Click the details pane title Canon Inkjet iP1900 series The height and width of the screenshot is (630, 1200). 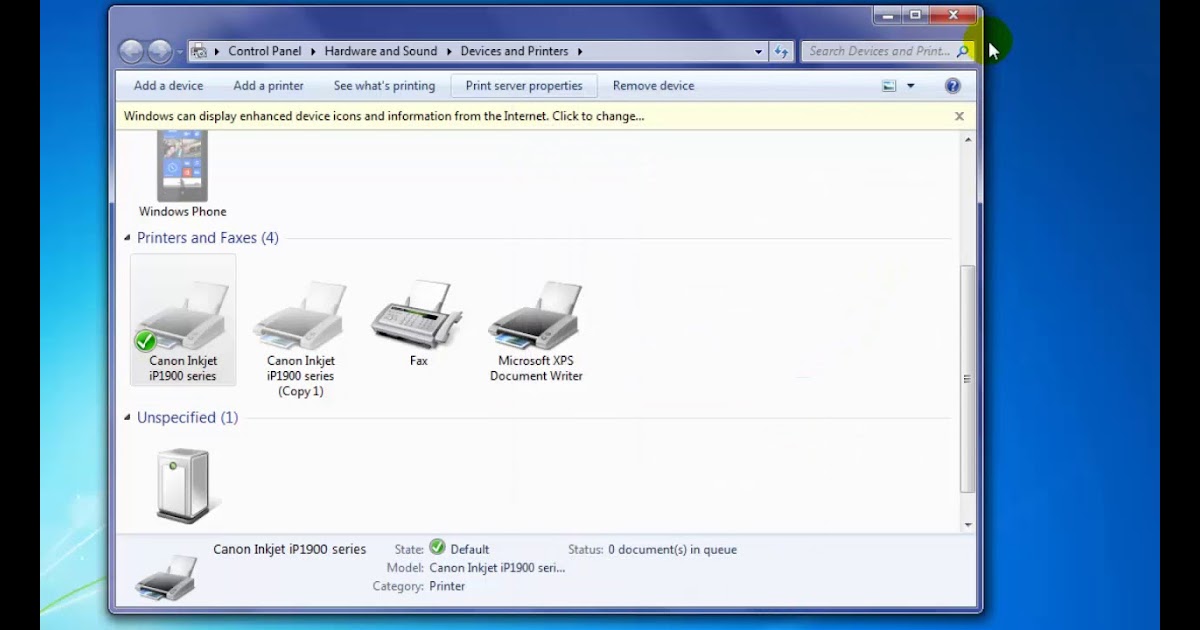290,549
